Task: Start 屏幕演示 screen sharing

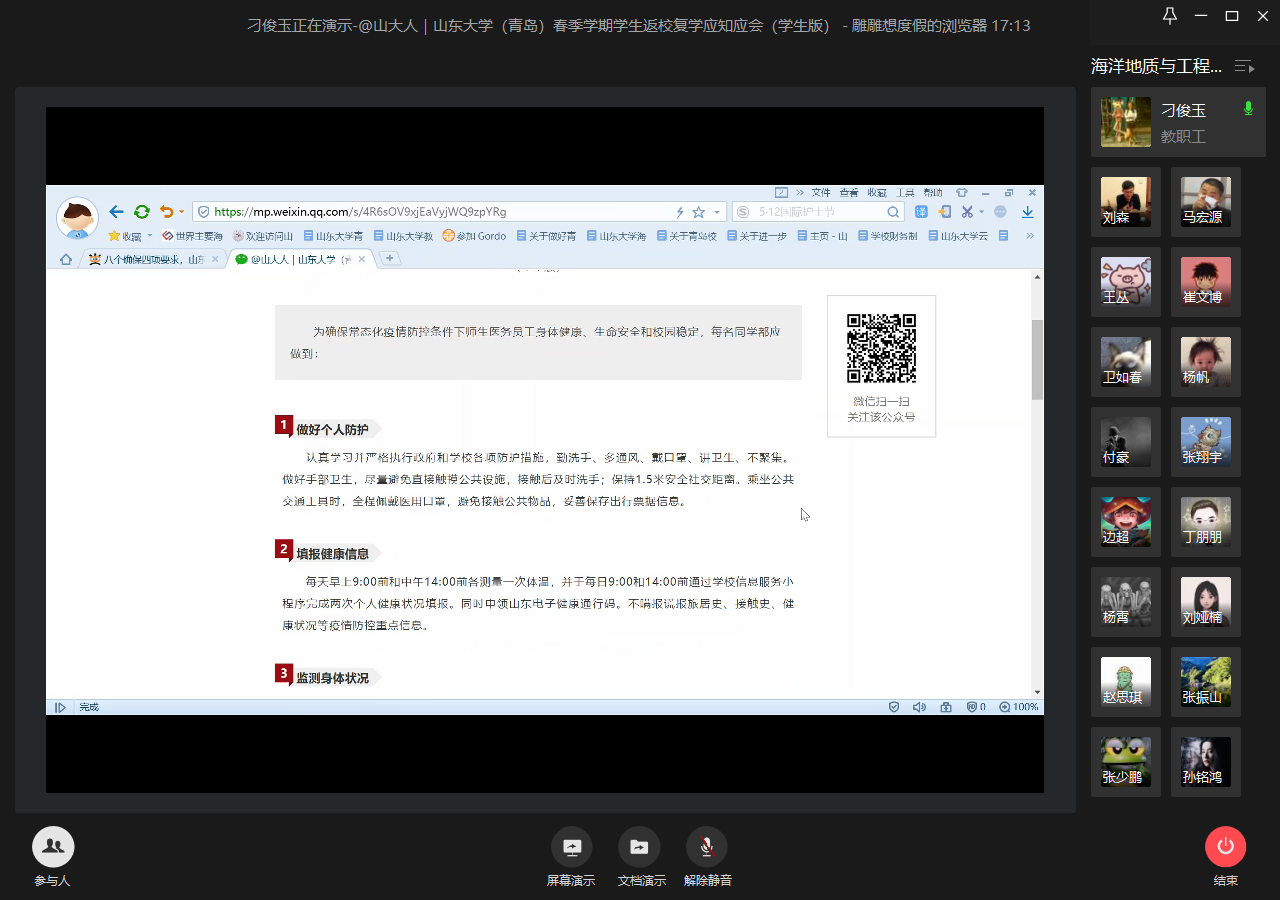Action: (571, 847)
